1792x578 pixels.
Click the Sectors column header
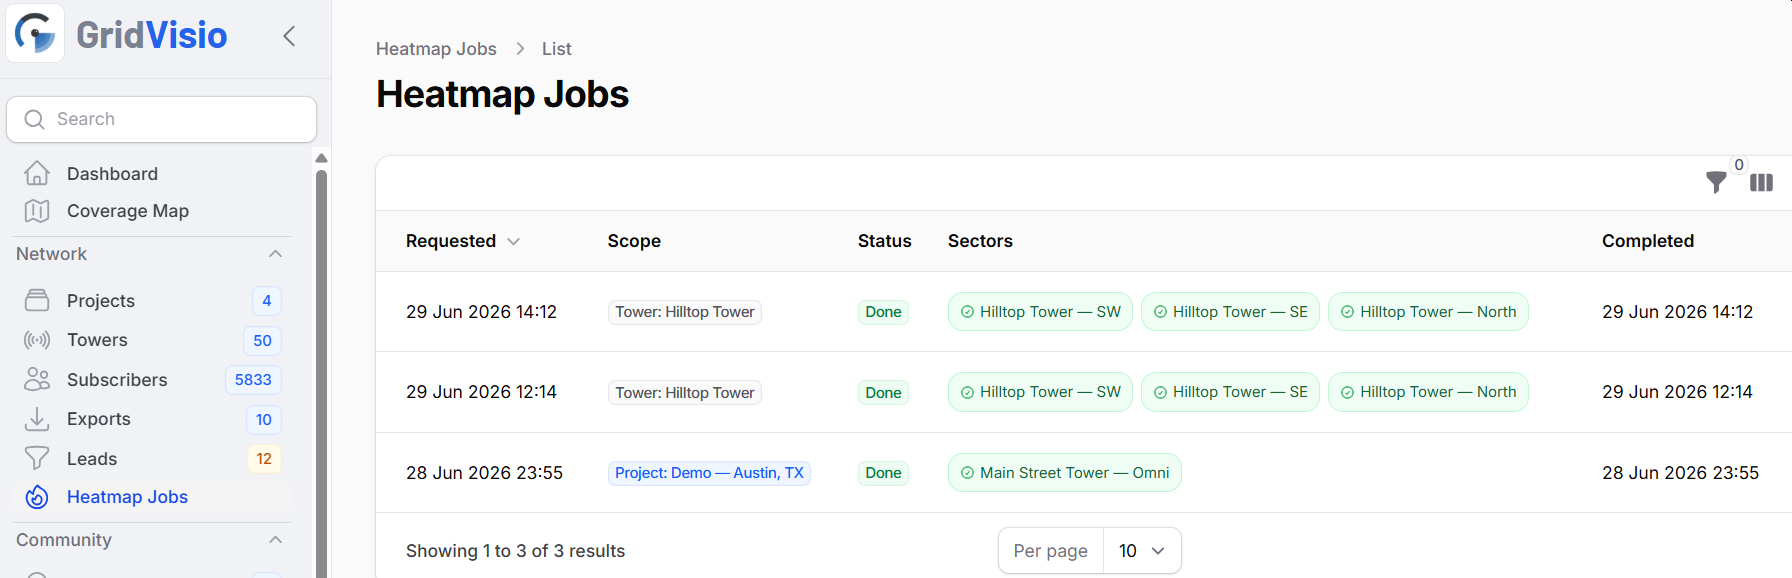[x=980, y=241]
